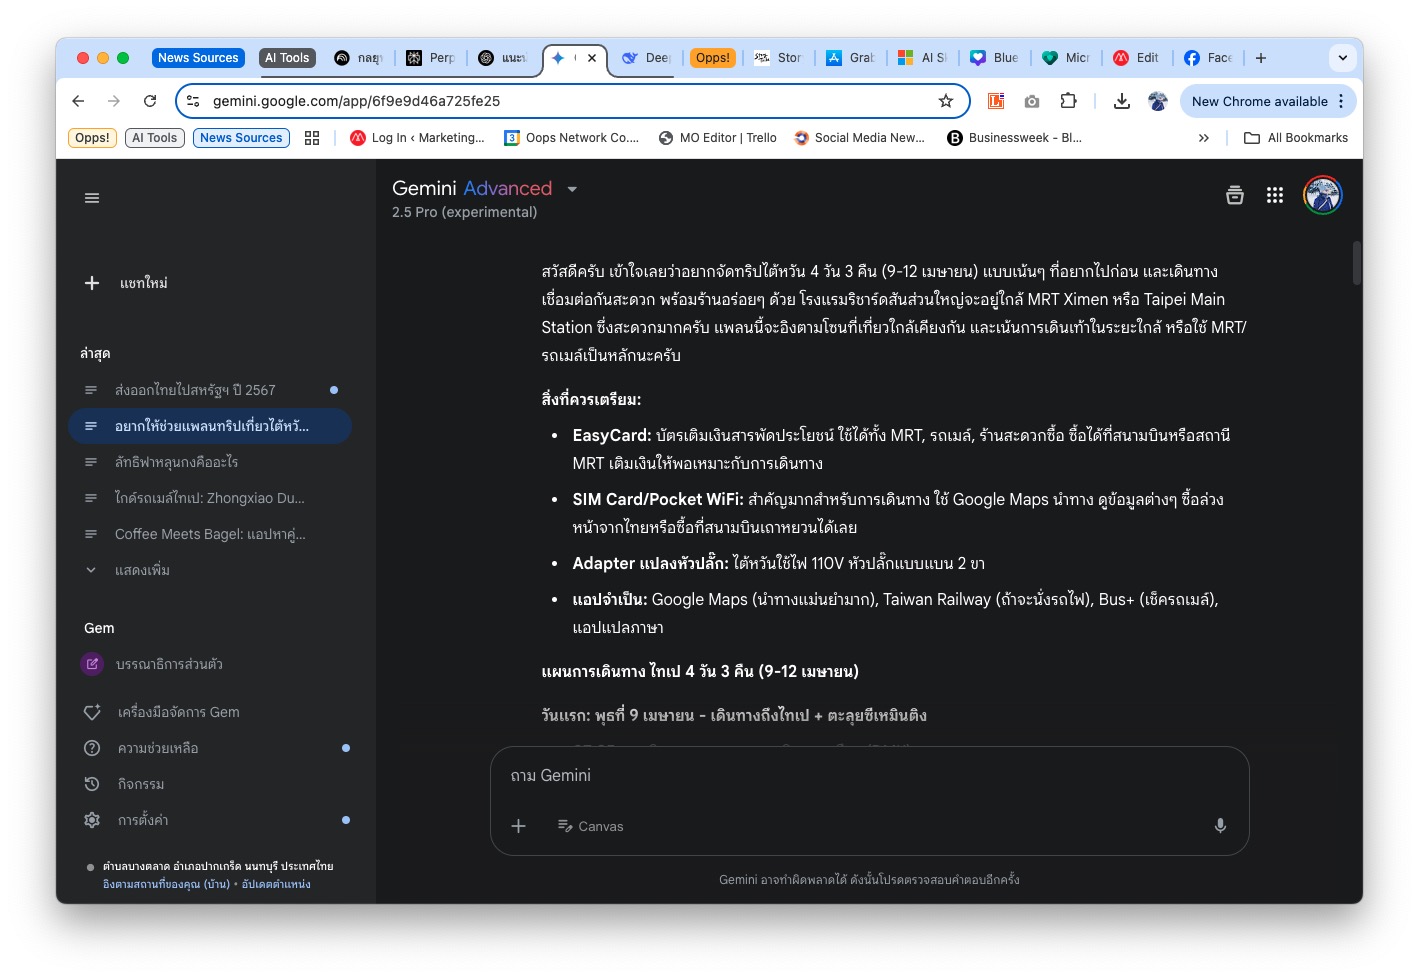Viewport: 1419px width, 978px height.
Task: Switch to the Perp tab
Action: [432, 58]
